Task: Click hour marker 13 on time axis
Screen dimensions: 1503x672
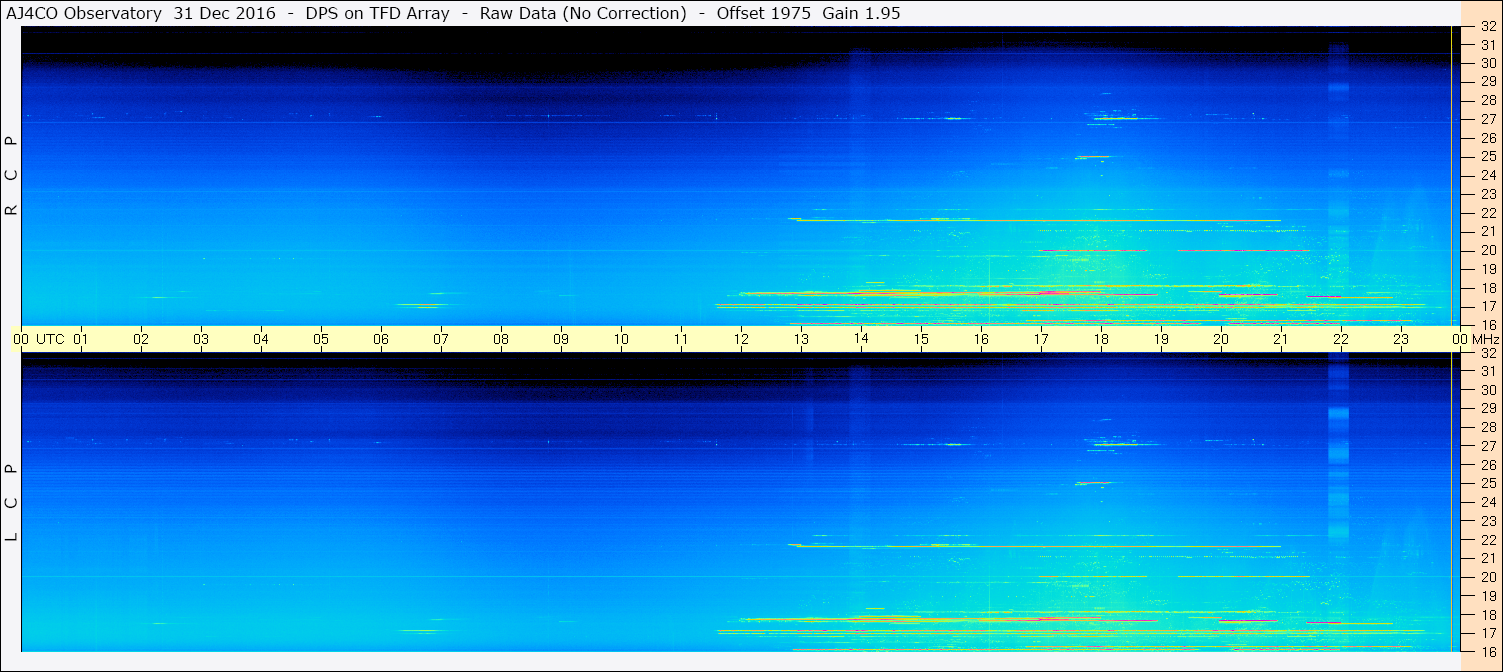Action: (x=801, y=340)
